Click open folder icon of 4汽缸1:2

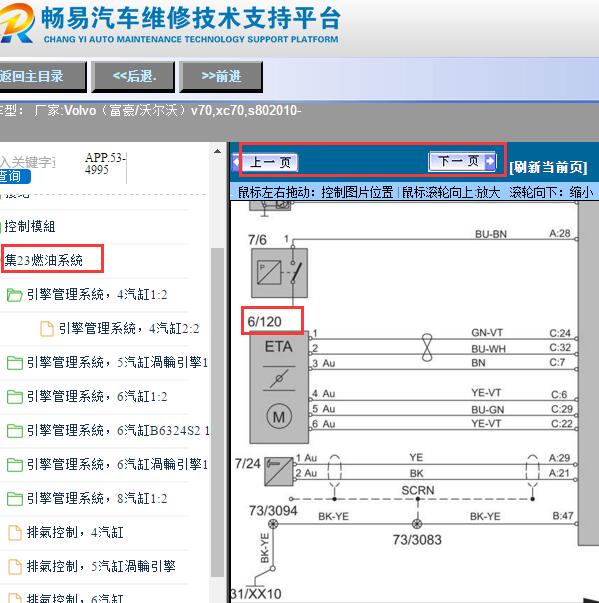15,295
